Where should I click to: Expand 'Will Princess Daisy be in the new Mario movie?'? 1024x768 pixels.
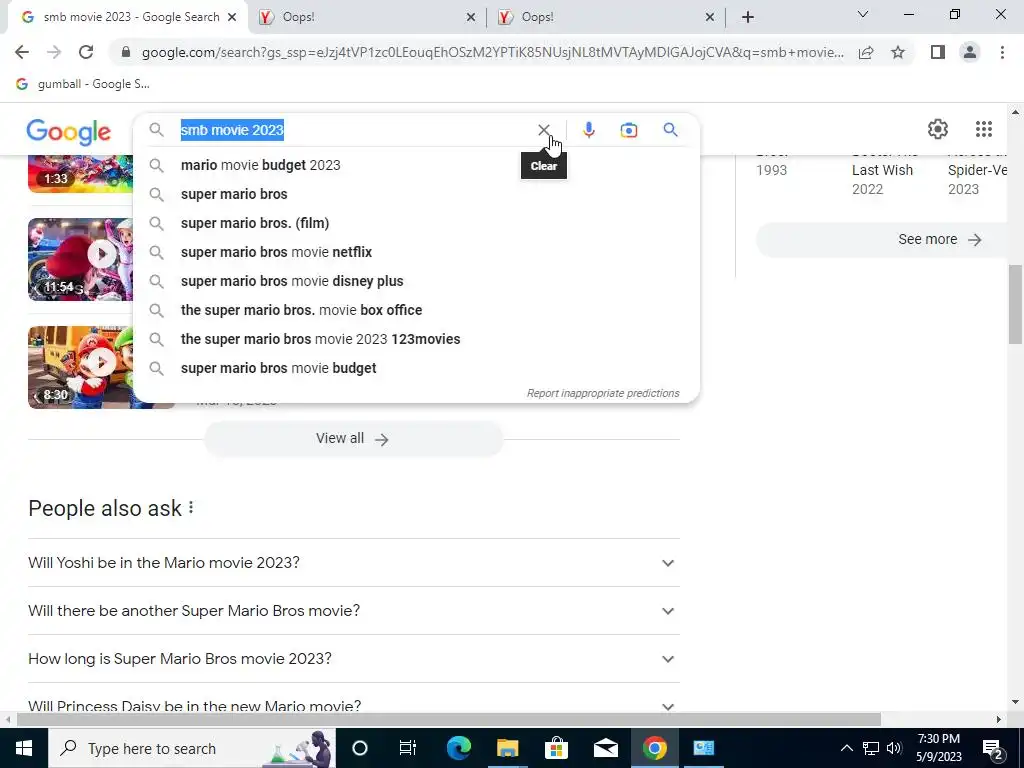[x=354, y=705]
